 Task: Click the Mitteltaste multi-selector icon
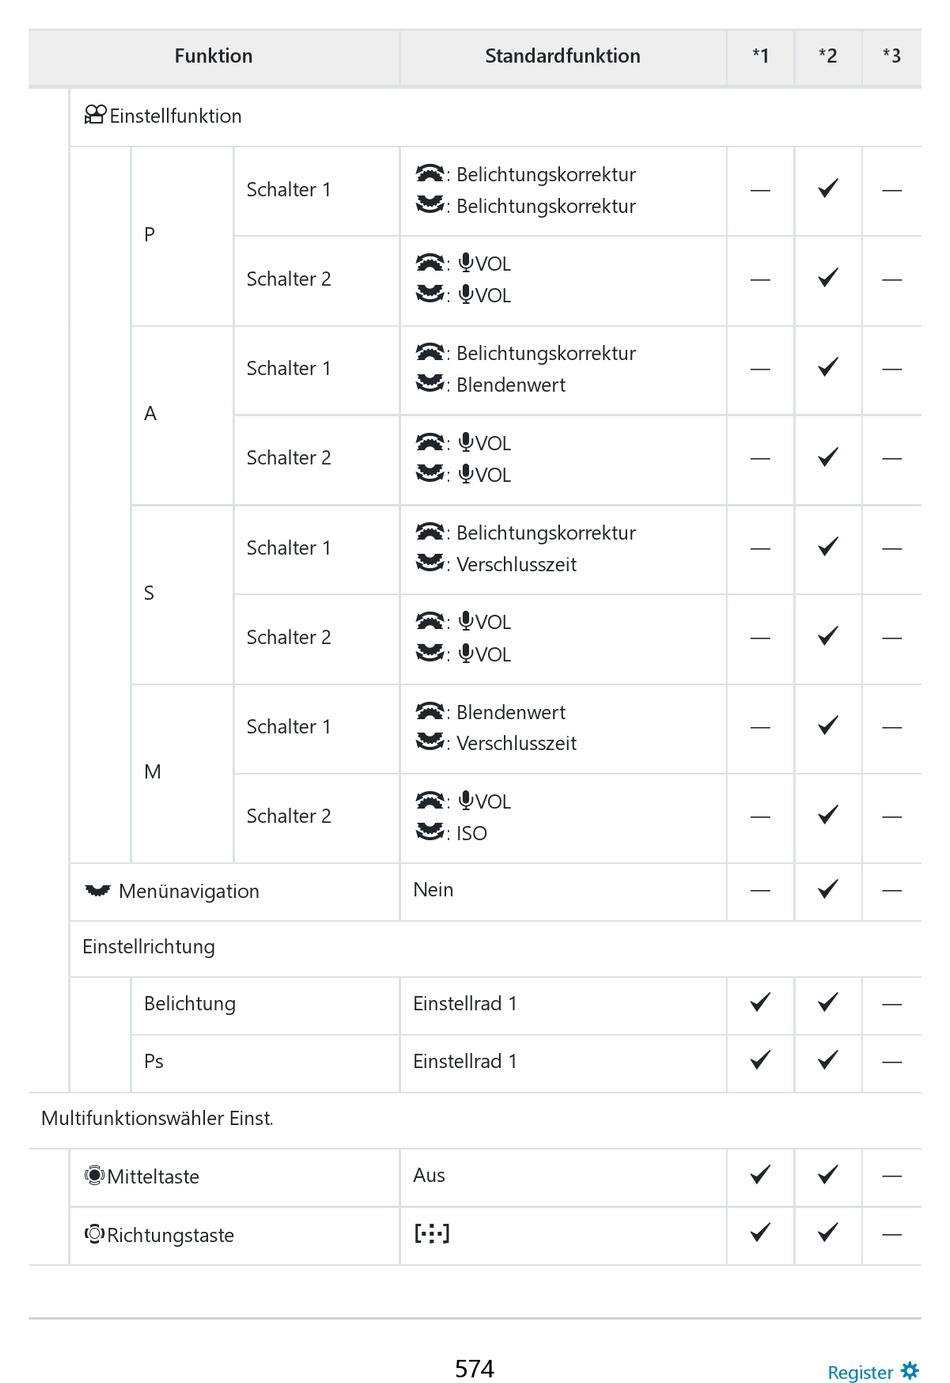tap(94, 1175)
